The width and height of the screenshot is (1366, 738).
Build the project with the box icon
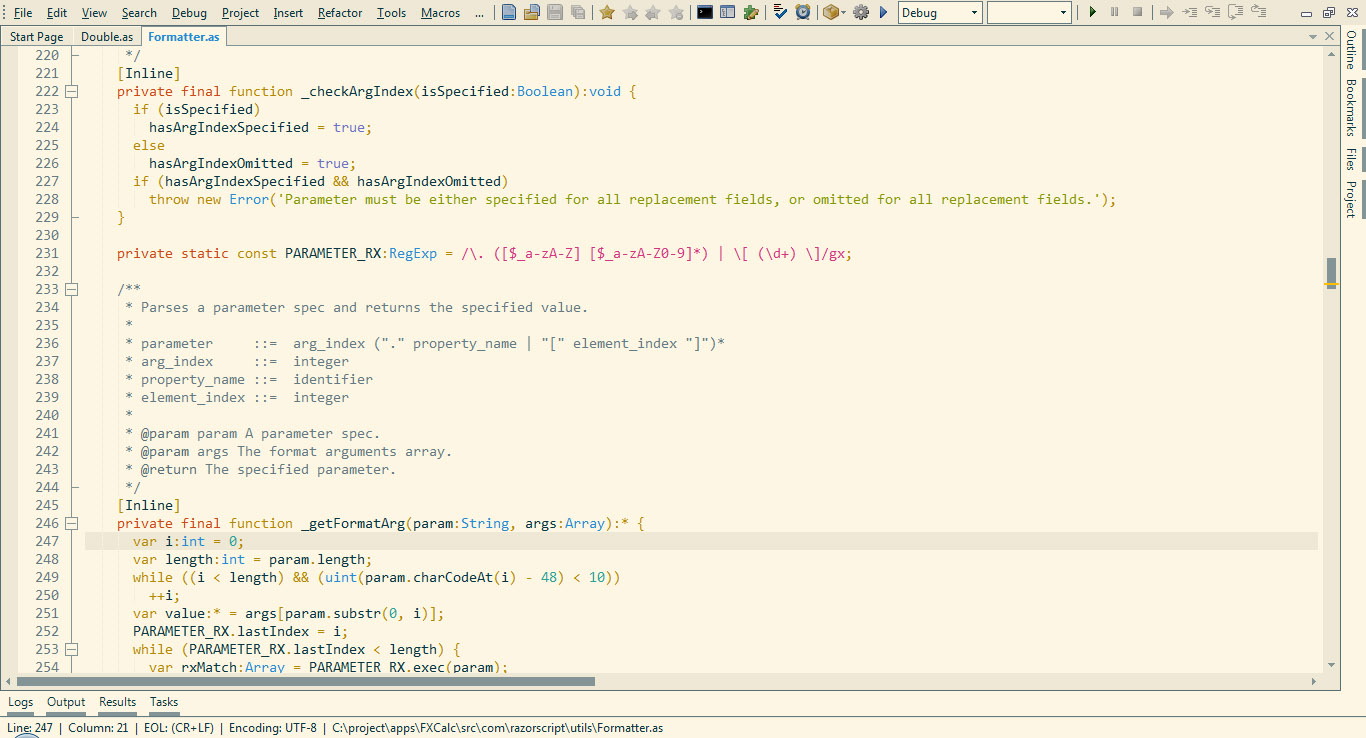830,13
